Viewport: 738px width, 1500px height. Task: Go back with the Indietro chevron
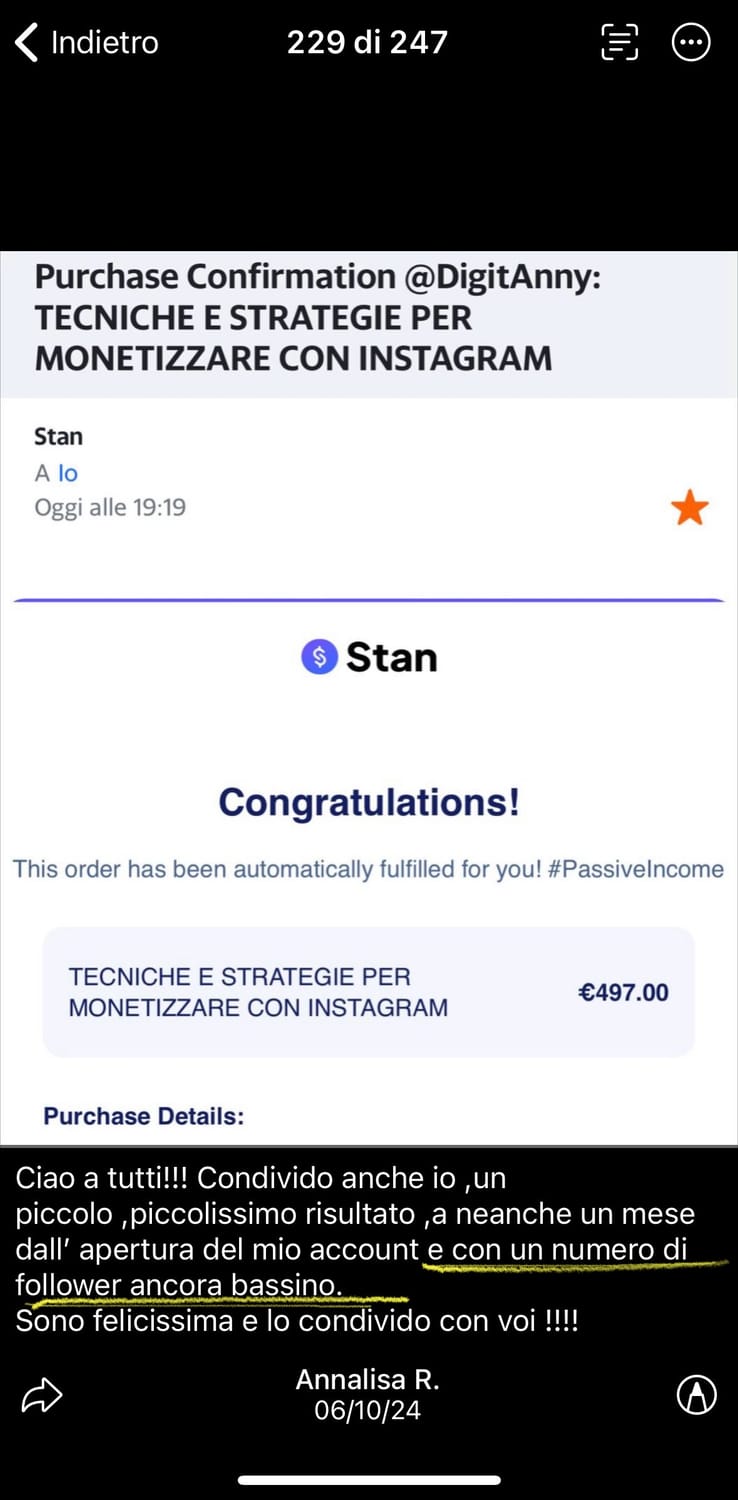tap(26, 43)
